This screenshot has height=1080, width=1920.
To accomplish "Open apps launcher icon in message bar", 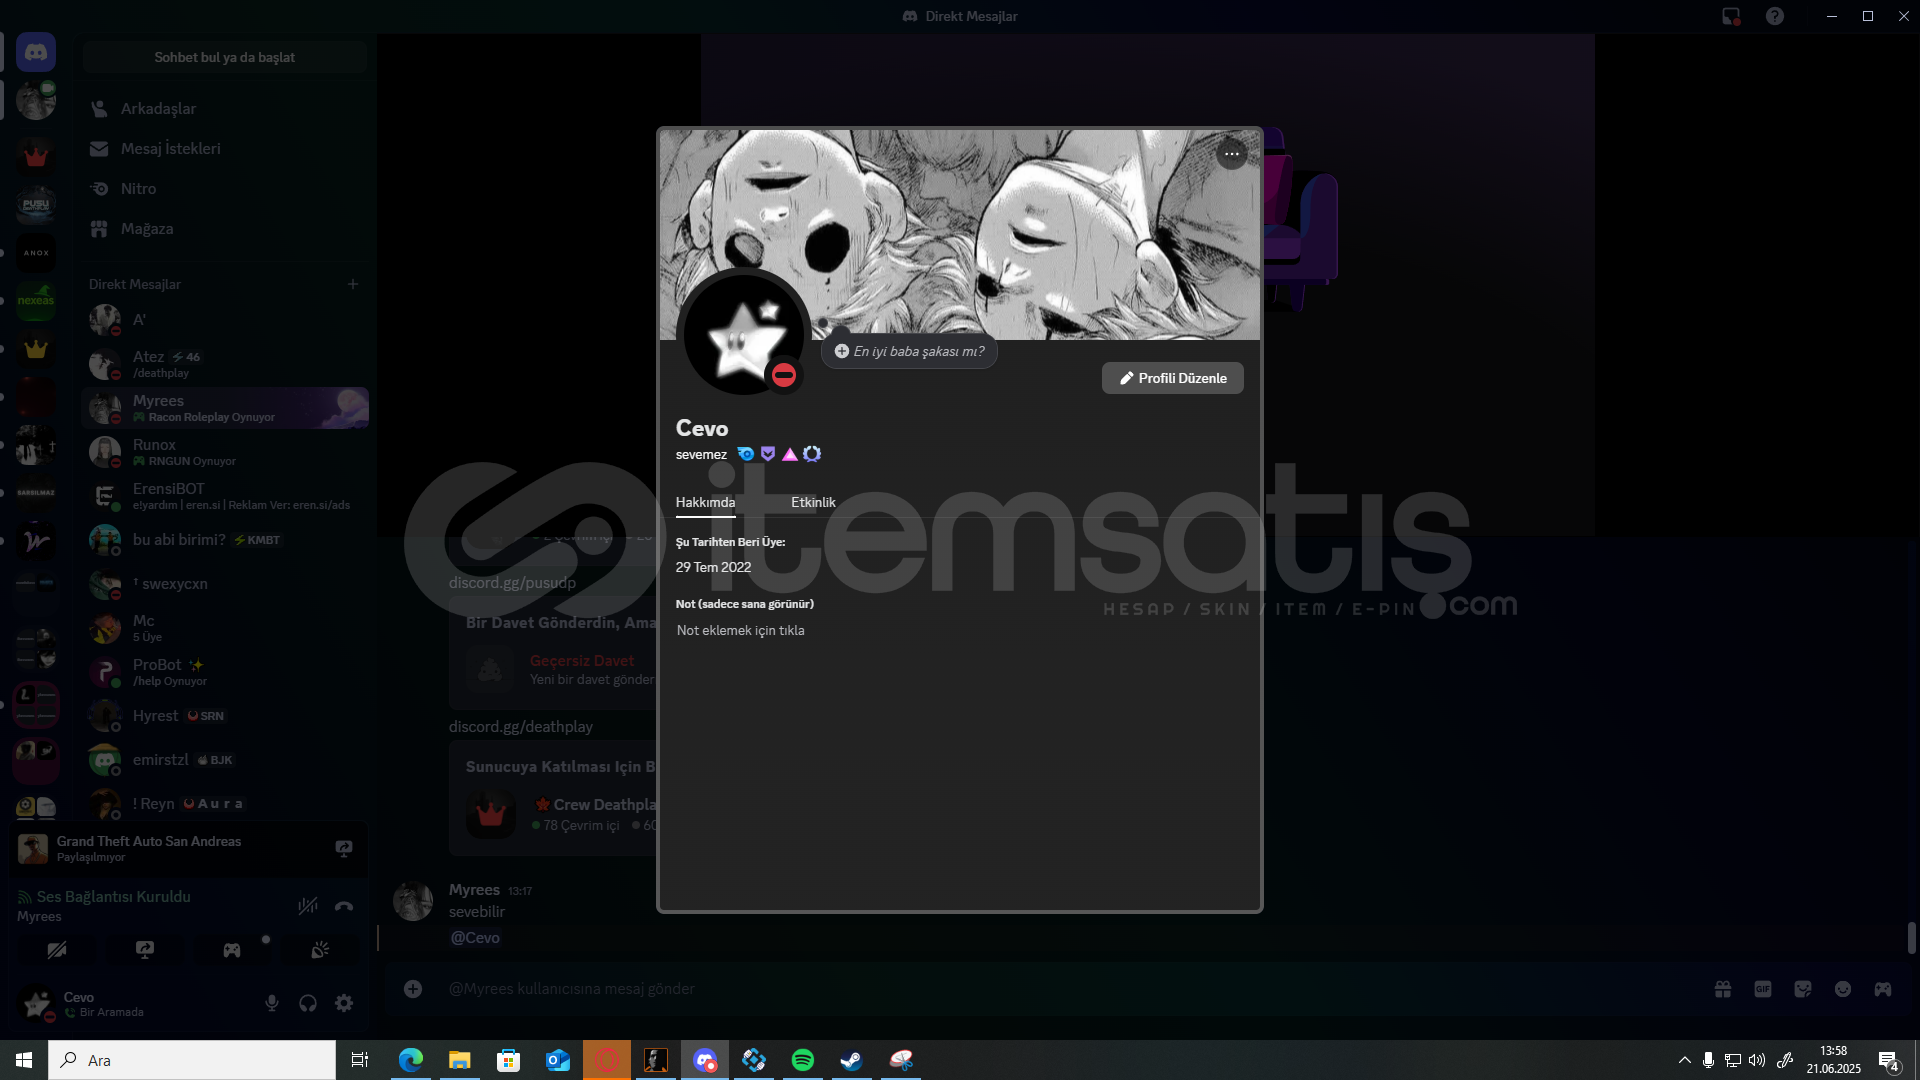I will (x=1883, y=989).
